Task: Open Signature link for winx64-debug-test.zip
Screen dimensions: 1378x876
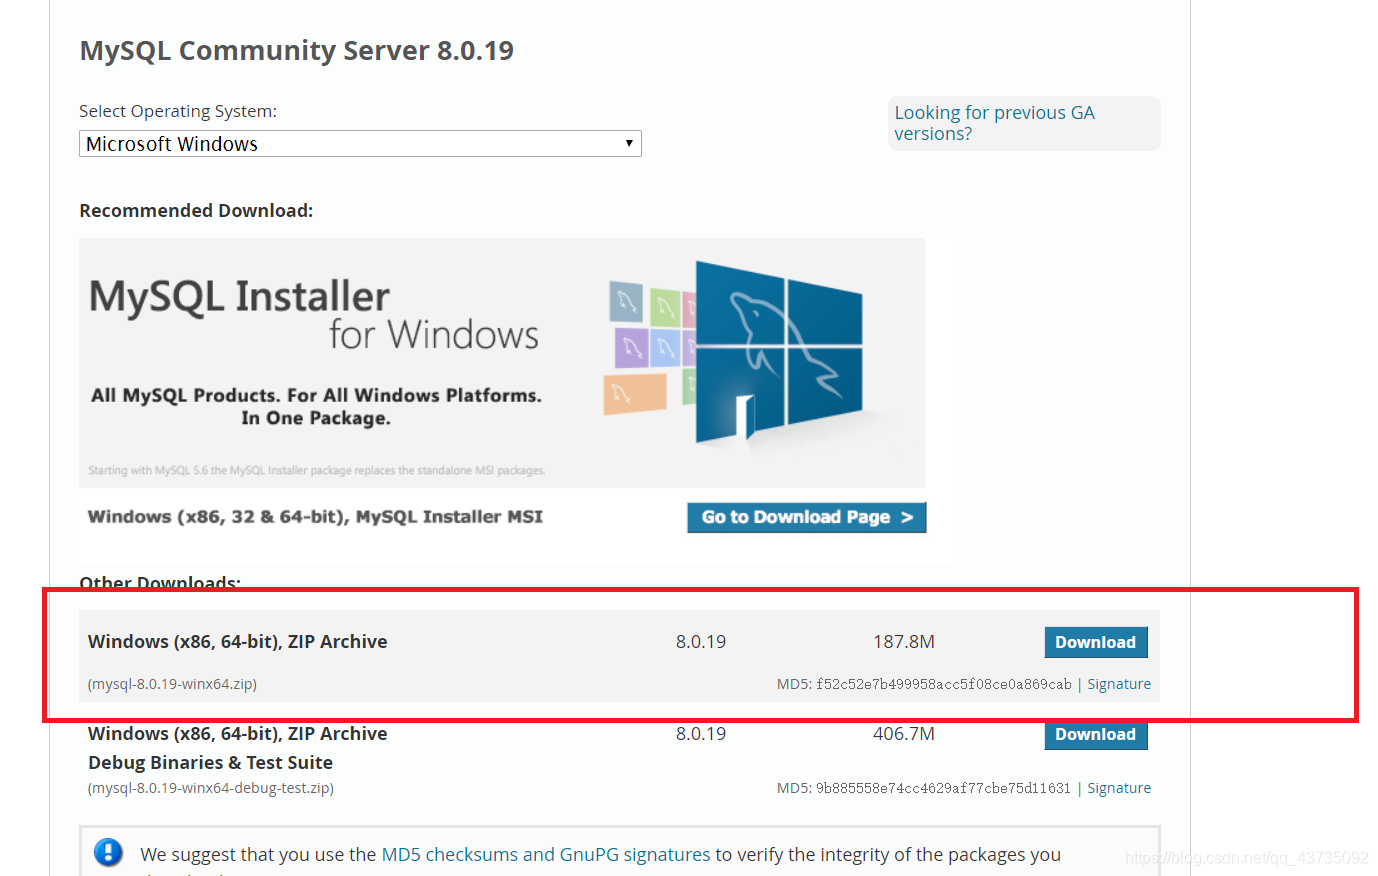Action: pyautogui.click(x=1119, y=788)
